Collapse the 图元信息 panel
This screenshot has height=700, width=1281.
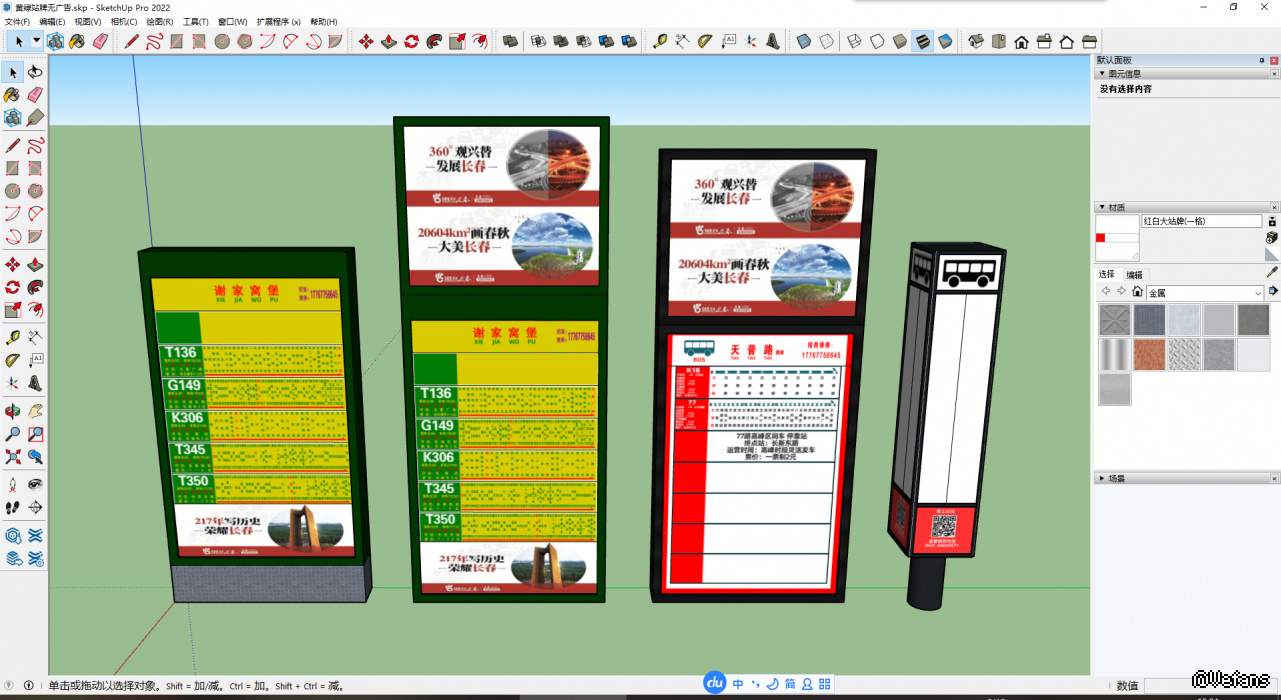pyautogui.click(x=1102, y=73)
